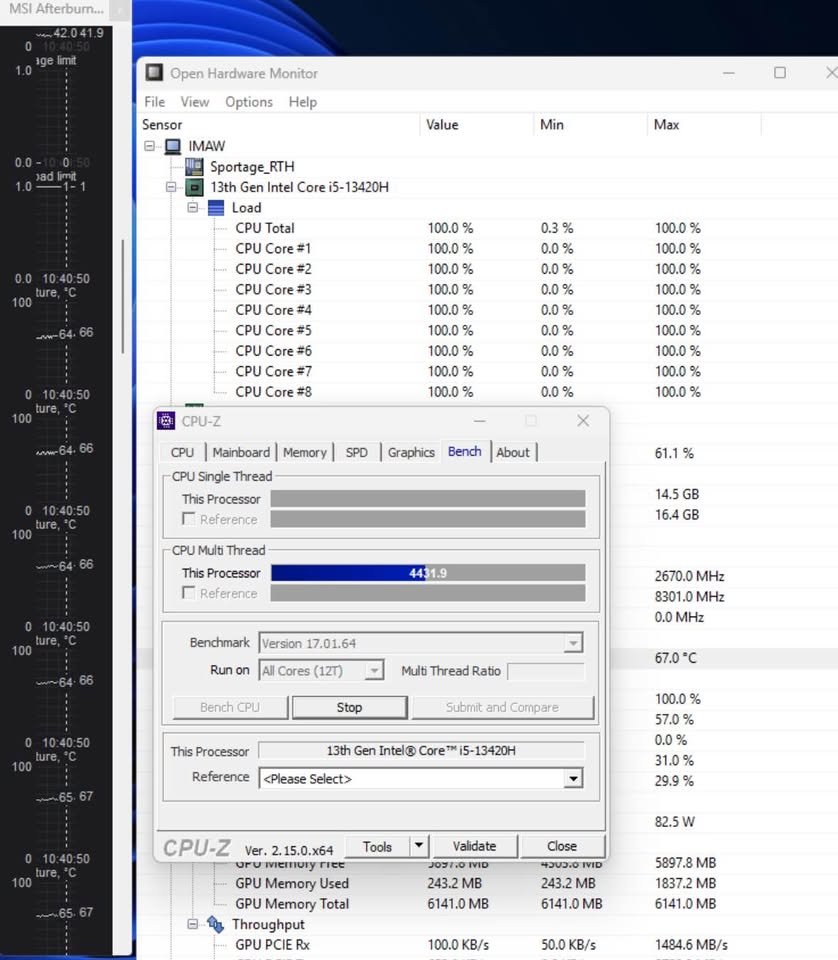Enable the Reference checkbox under CPU Single Thread
838x960 pixels.
tap(187, 518)
